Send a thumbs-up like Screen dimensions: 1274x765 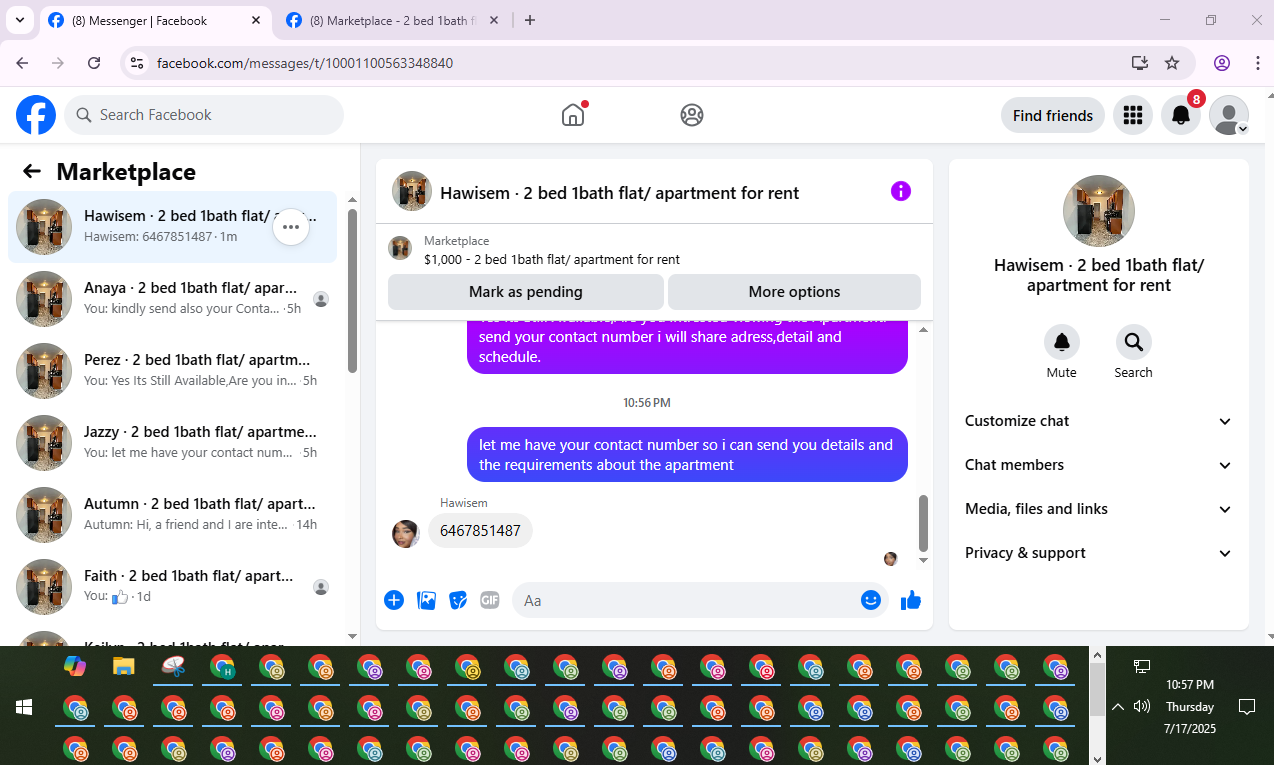[910, 600]
